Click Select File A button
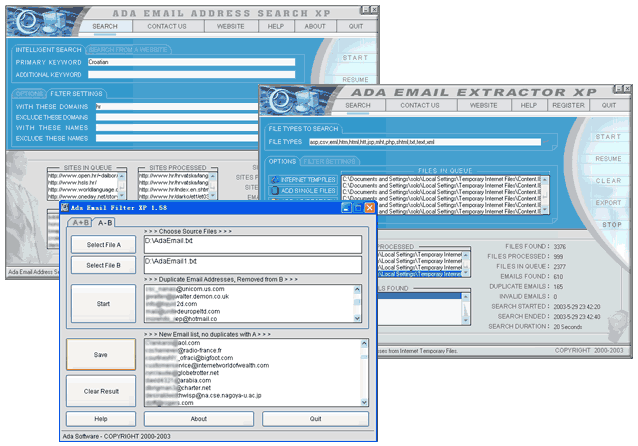Screen dimensions: 638x446 click(103, 245)
